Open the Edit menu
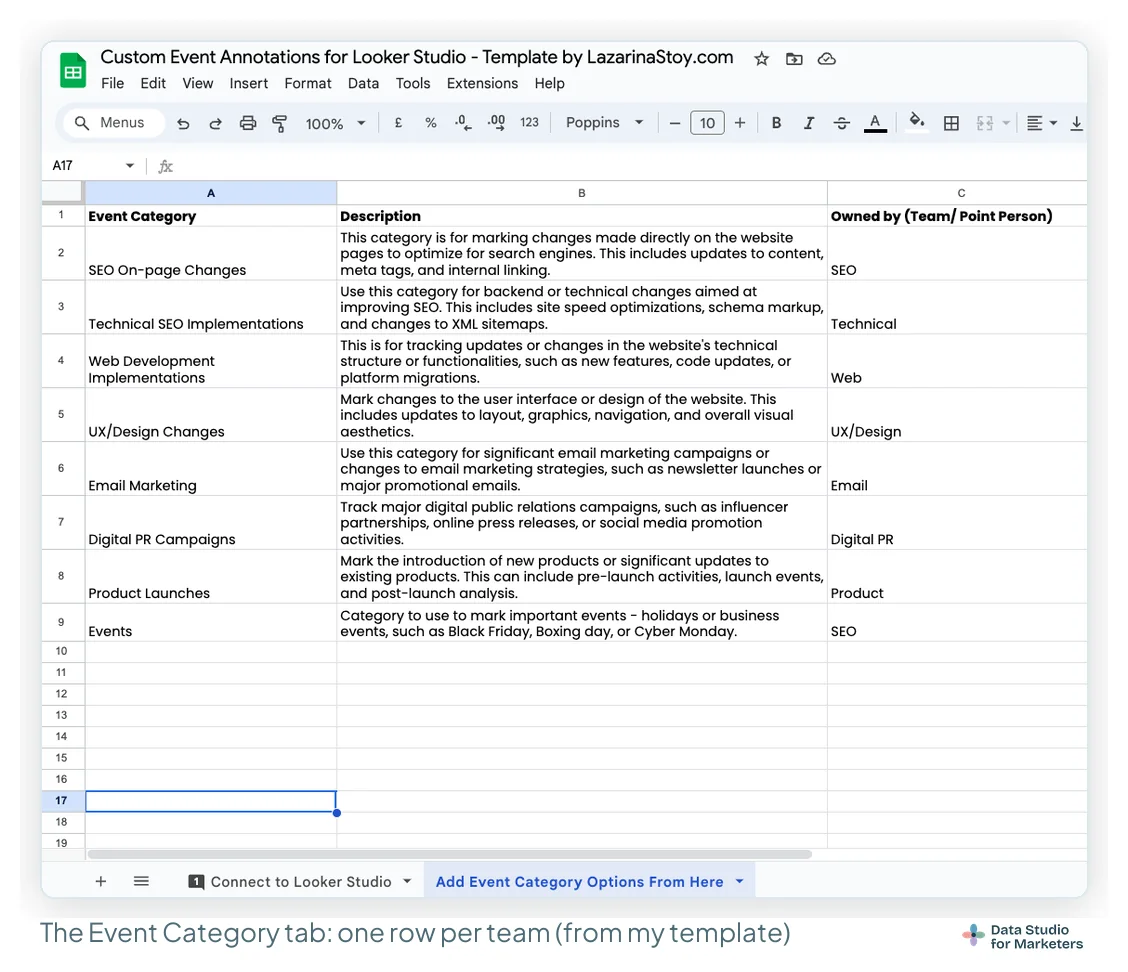Screen dimensions: 1128x972 (153, 83)
